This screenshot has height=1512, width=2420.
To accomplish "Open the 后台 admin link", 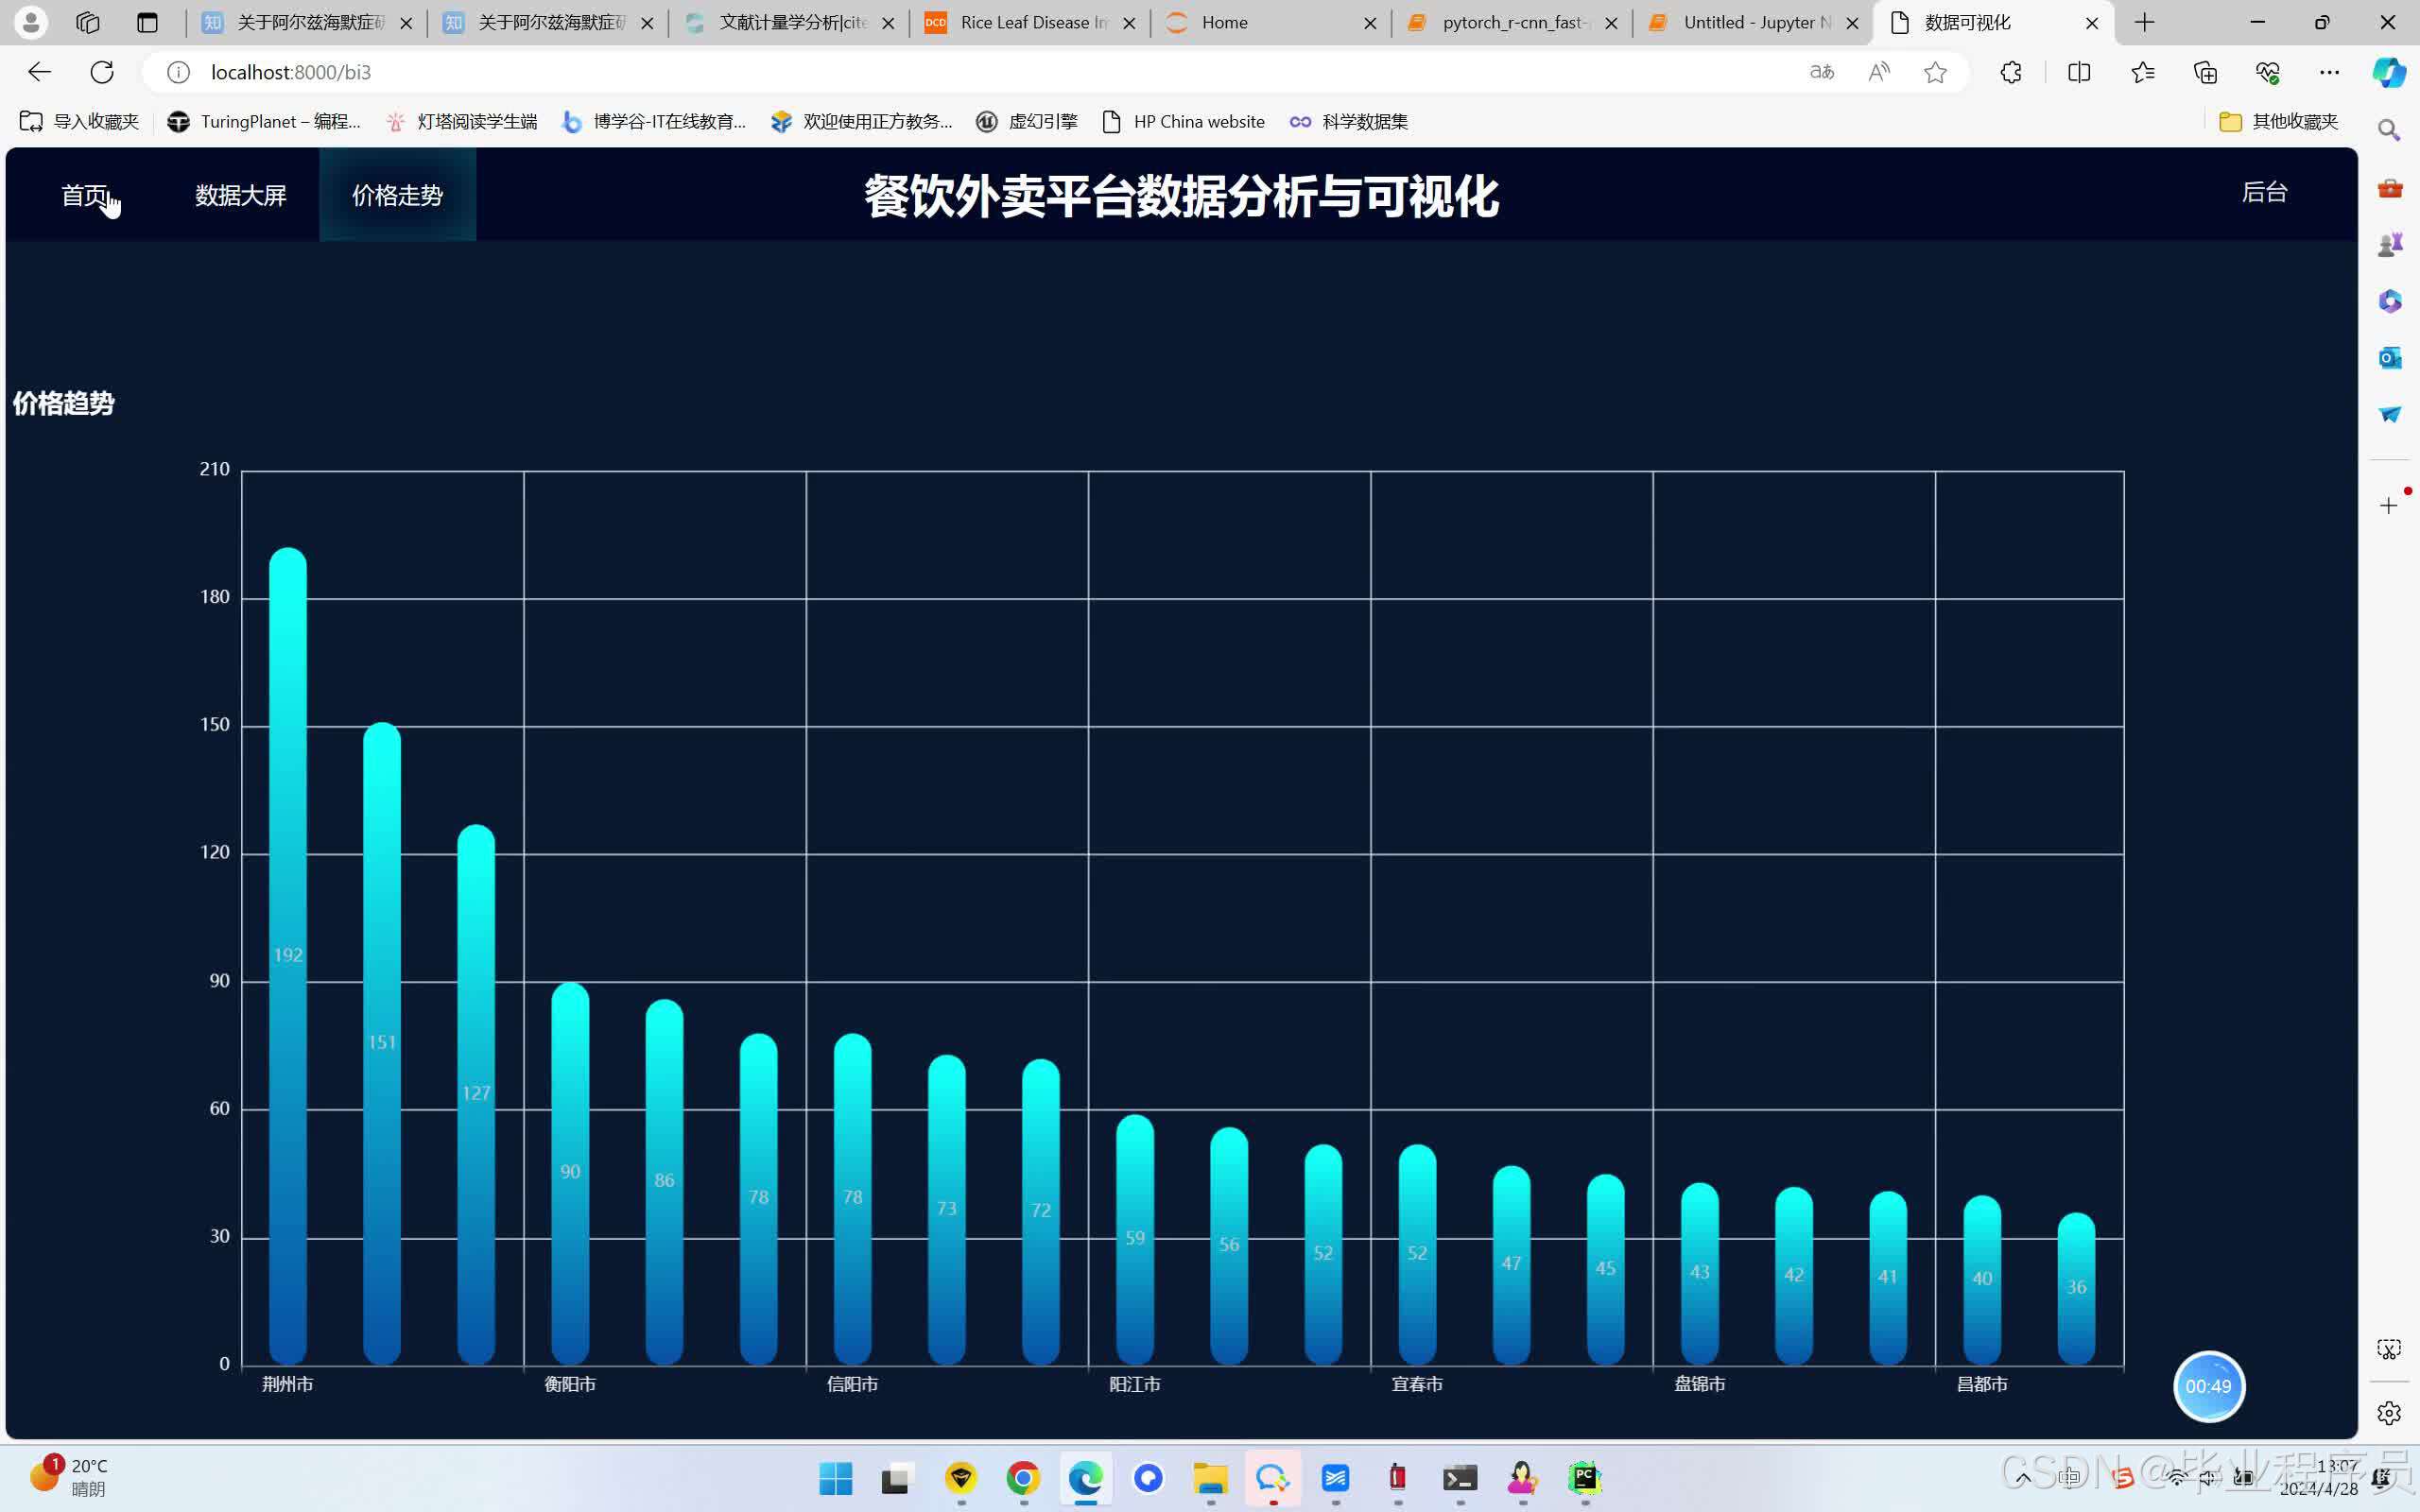I will click(x=2264, y=192).
